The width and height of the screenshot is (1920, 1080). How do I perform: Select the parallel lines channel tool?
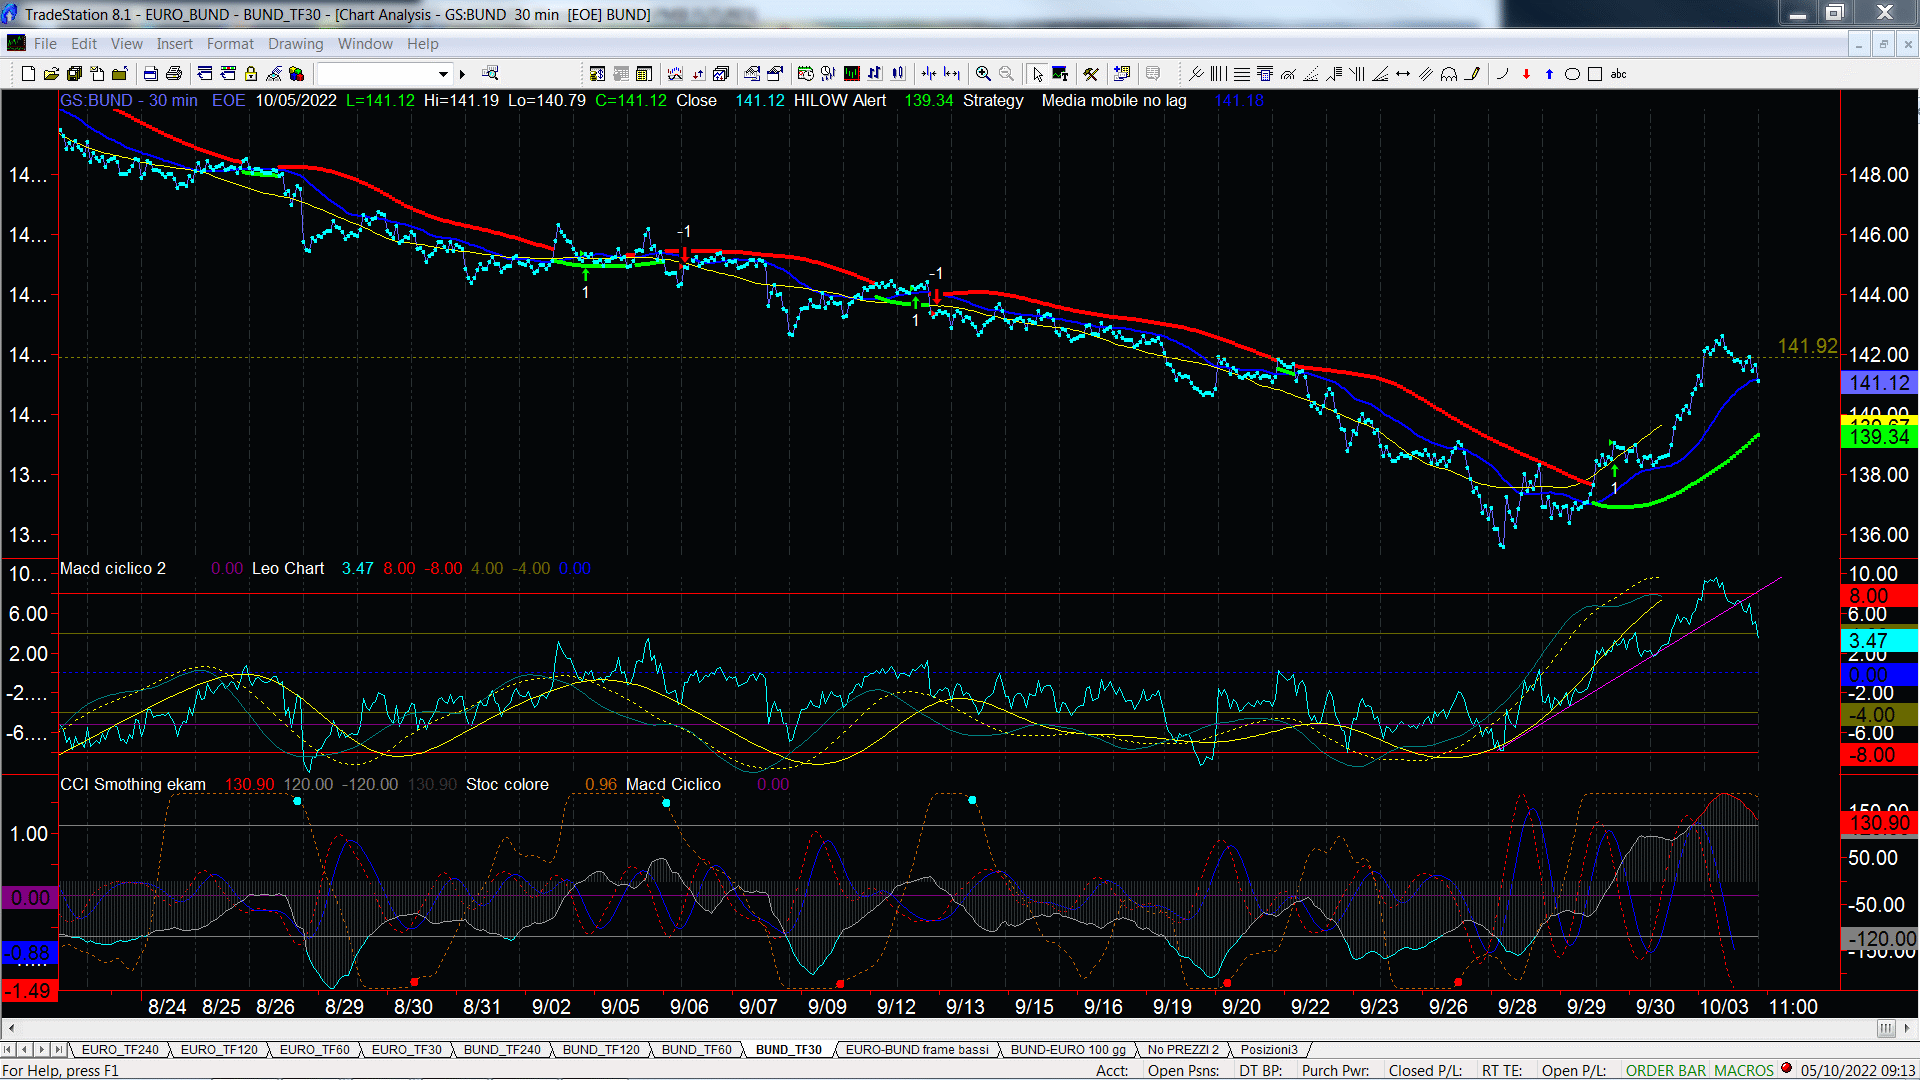[1426, 74]
